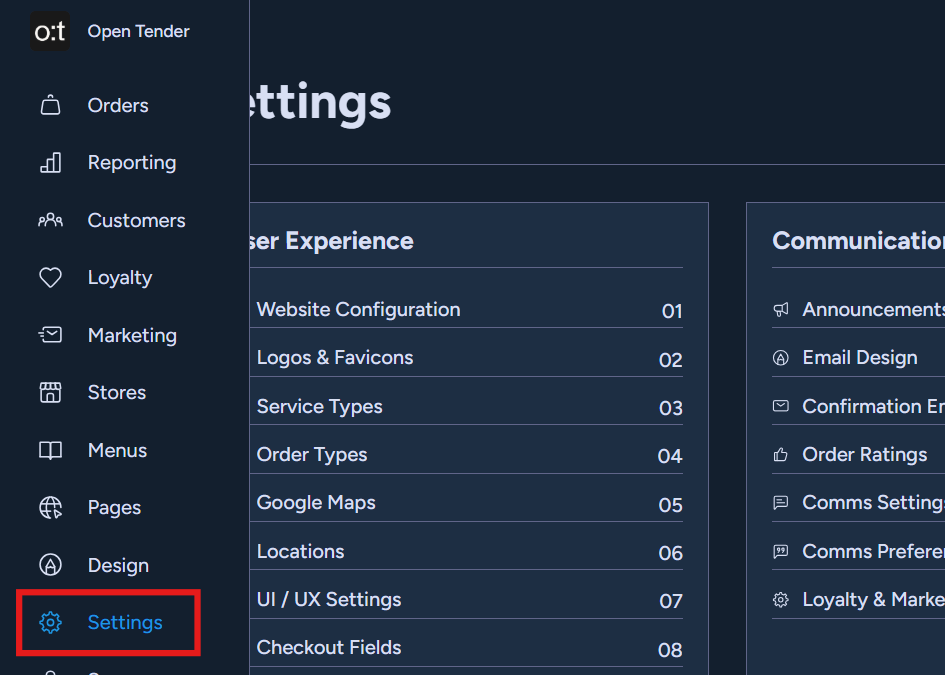This screenshot has width=945, height=675.
Task: Click the Announcements megaphone icon
Action: coord(780,310)
